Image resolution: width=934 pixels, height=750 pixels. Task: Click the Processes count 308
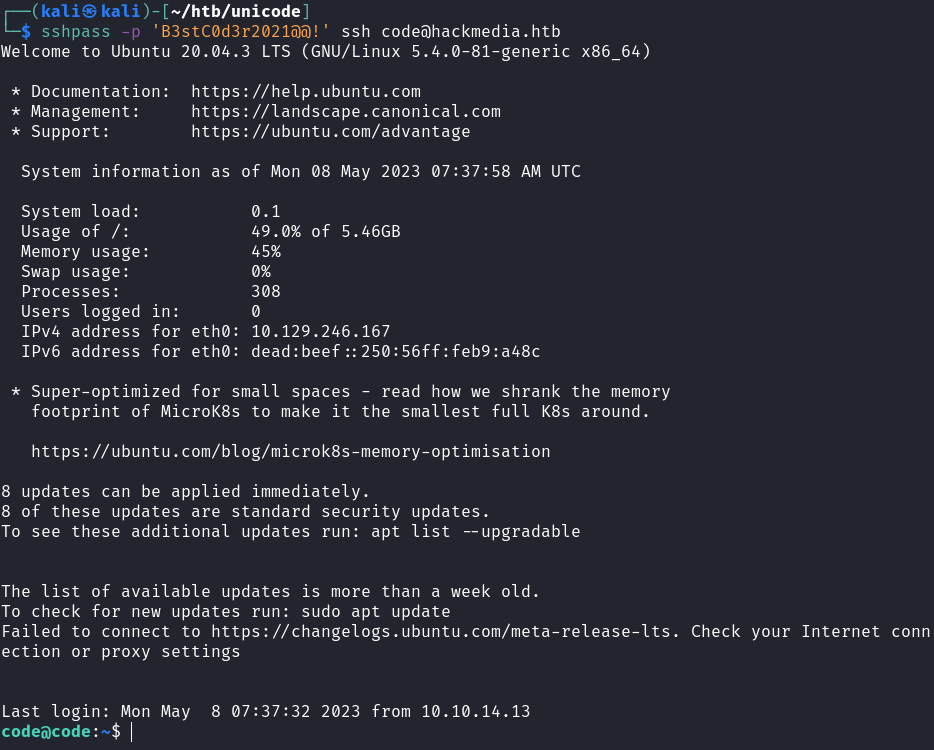point(266,291)
